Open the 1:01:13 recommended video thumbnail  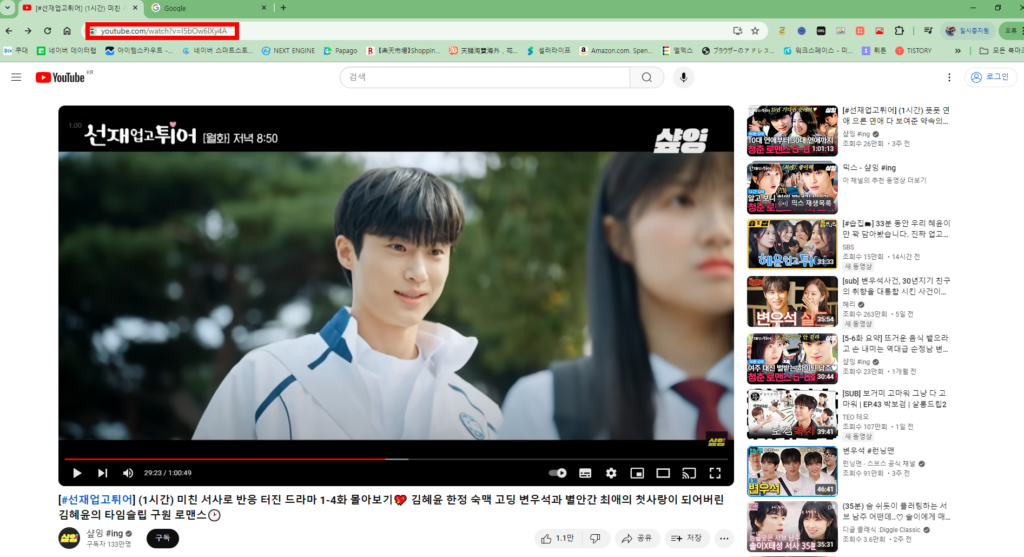click(792, 131)
